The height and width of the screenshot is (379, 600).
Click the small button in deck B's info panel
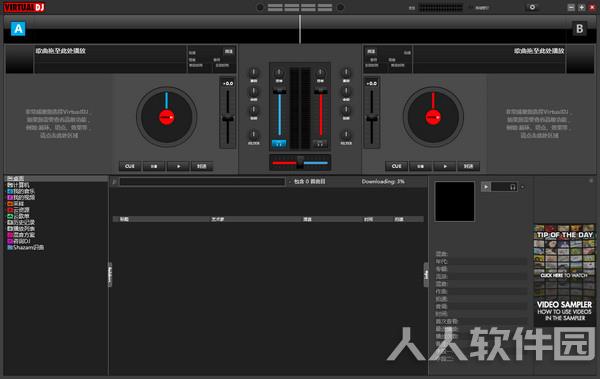click(x=371, y=52)
